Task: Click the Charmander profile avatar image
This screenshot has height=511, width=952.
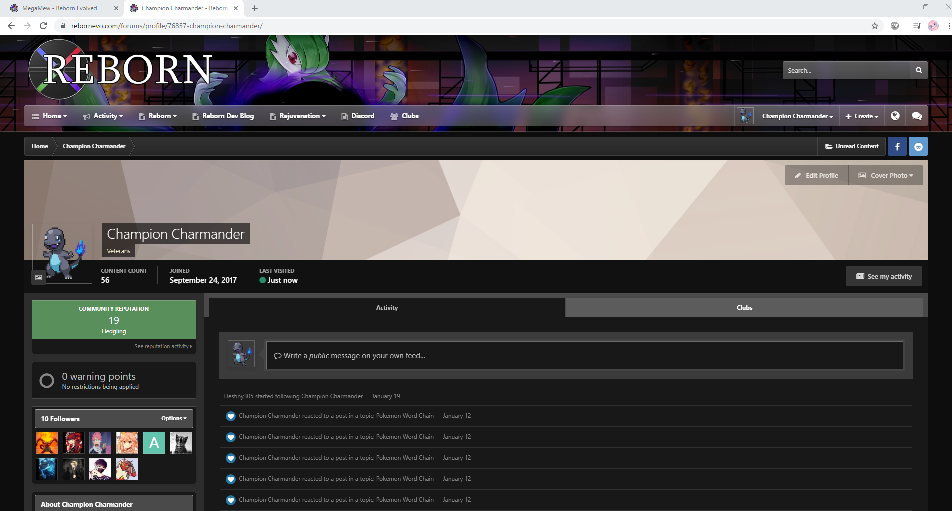Action: pyautogui.click(x=63, y=254)
